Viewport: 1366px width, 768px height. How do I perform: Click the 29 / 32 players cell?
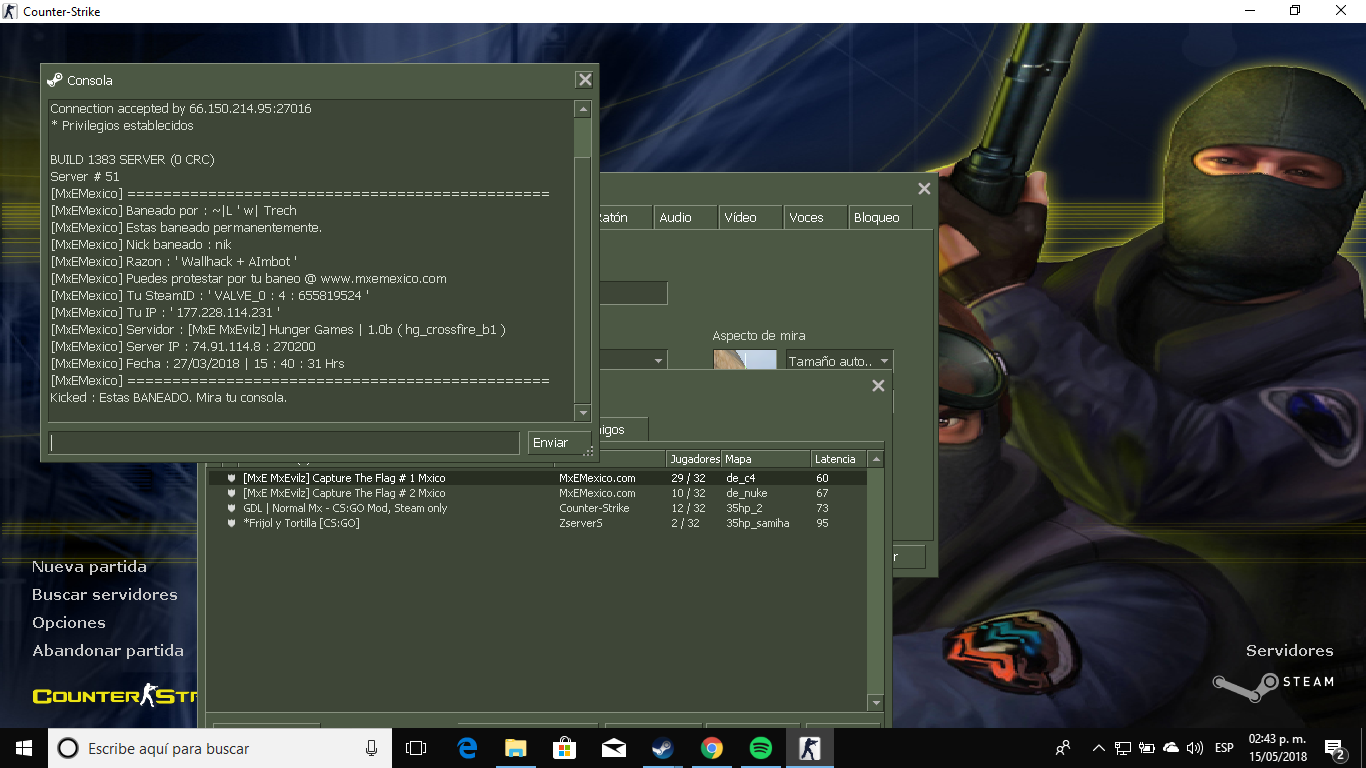(x=688, y=478)
